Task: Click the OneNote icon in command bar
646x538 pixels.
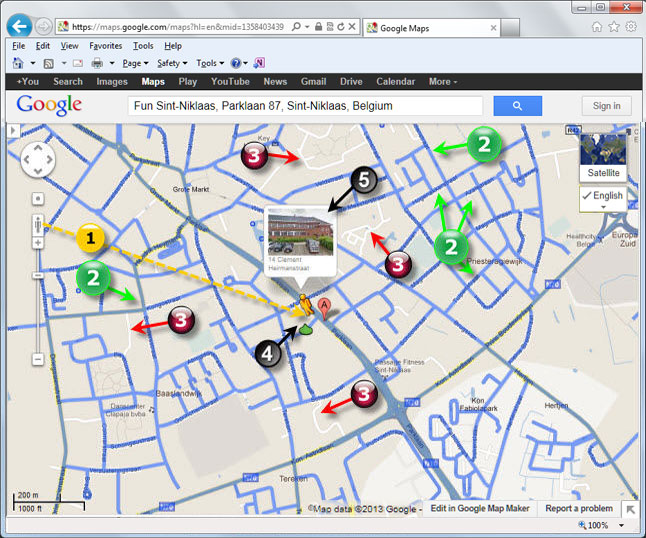Action: point(259,63)
